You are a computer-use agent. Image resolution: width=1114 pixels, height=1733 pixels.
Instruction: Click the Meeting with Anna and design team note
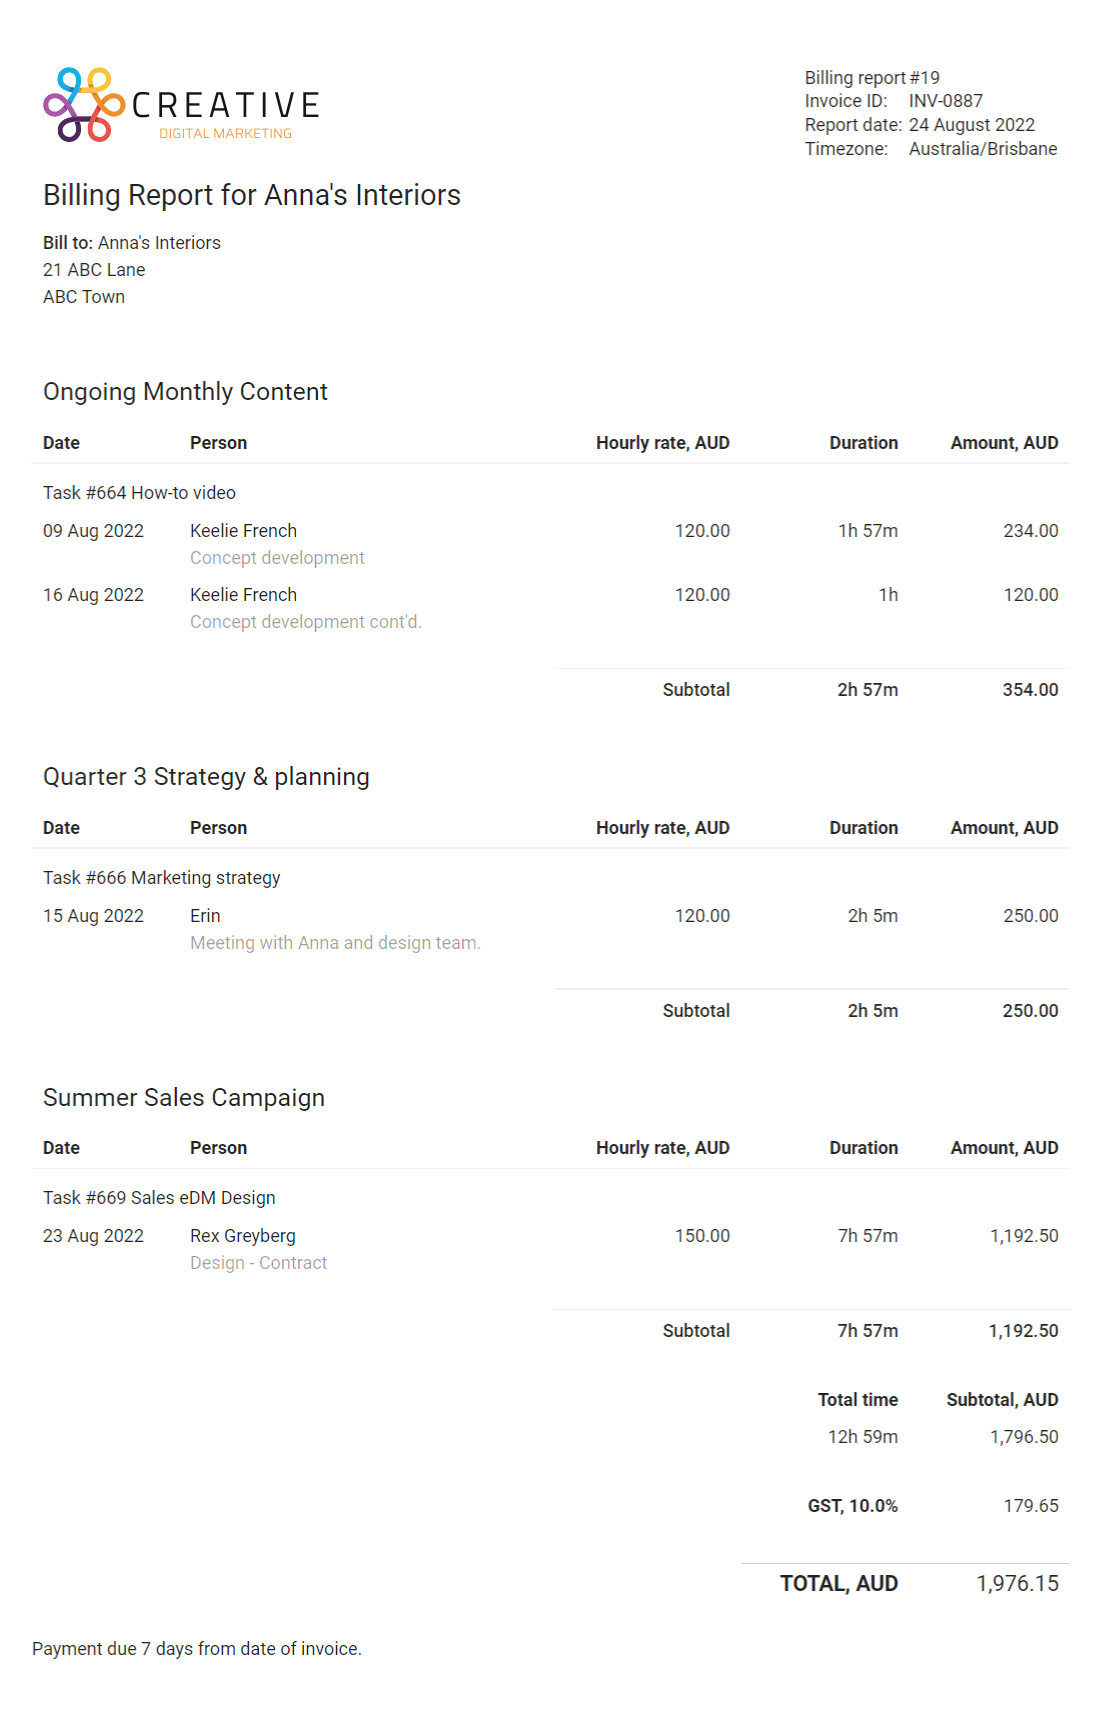(x=335, y=943)
